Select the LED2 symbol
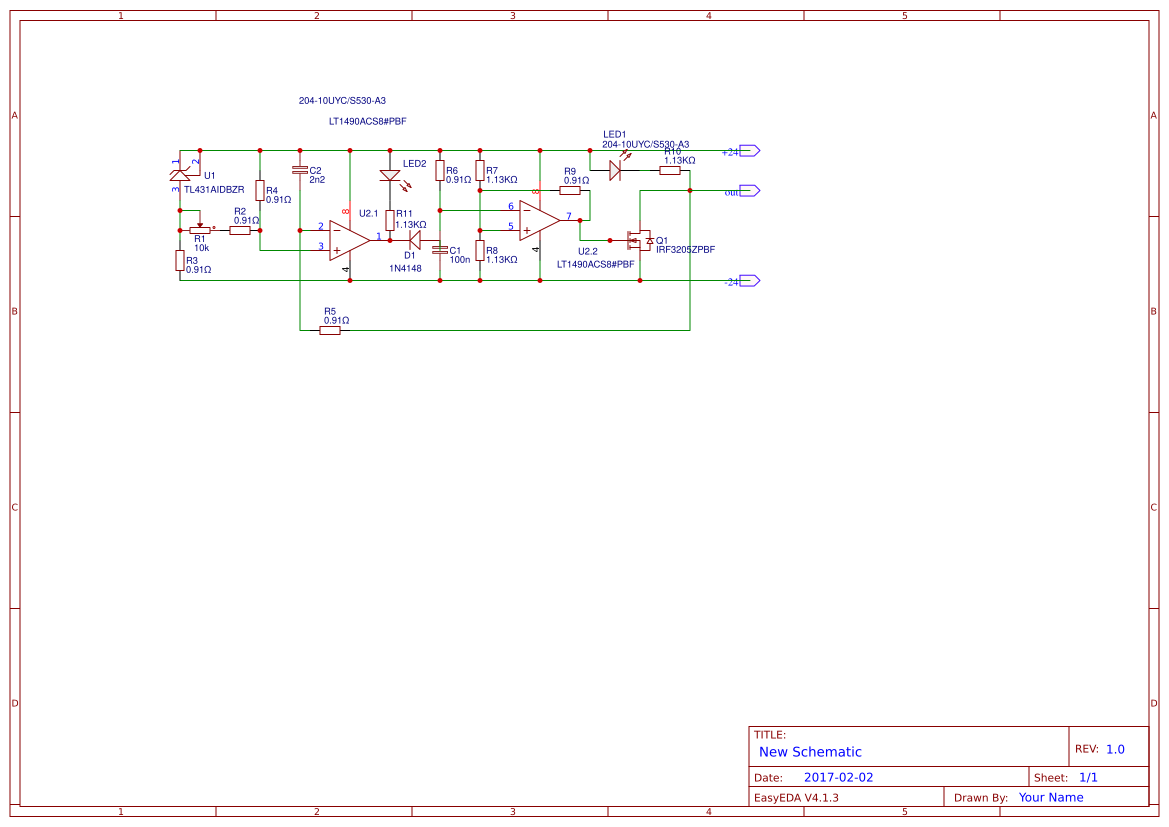Screen dimensions: 1169x827 390,177
